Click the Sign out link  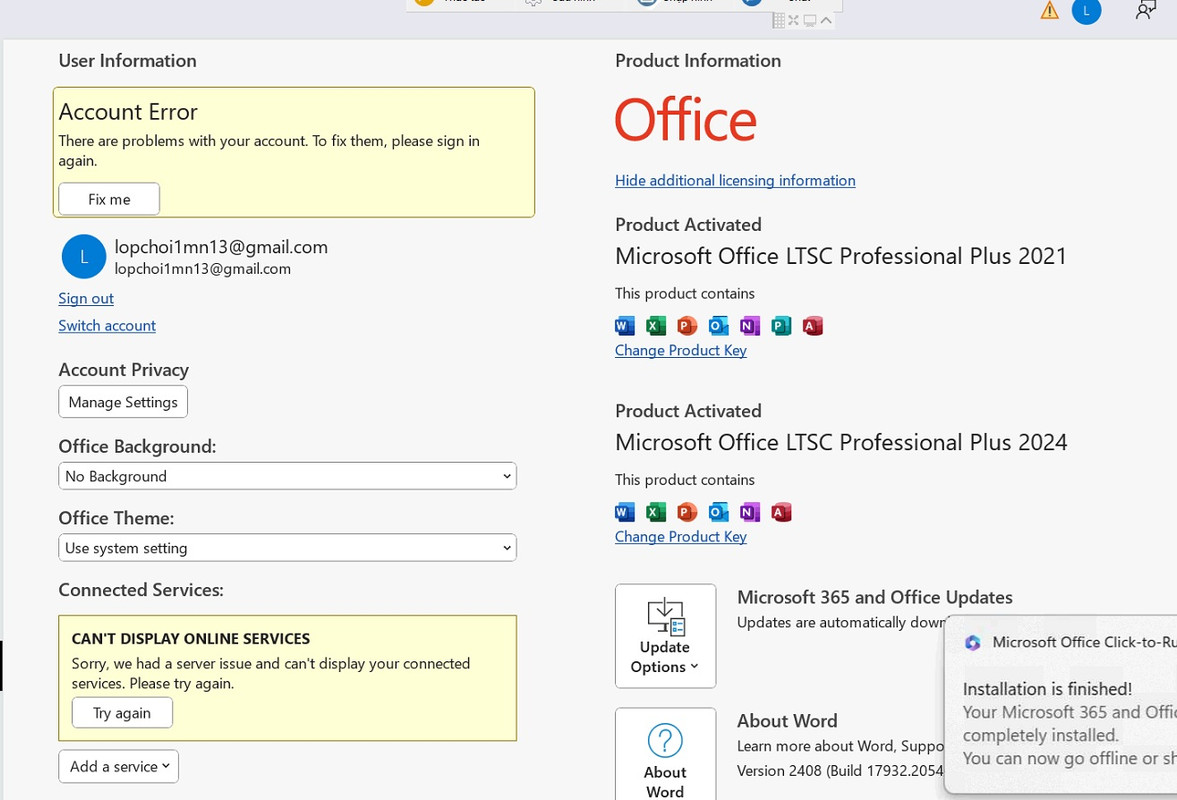[86, 298]
